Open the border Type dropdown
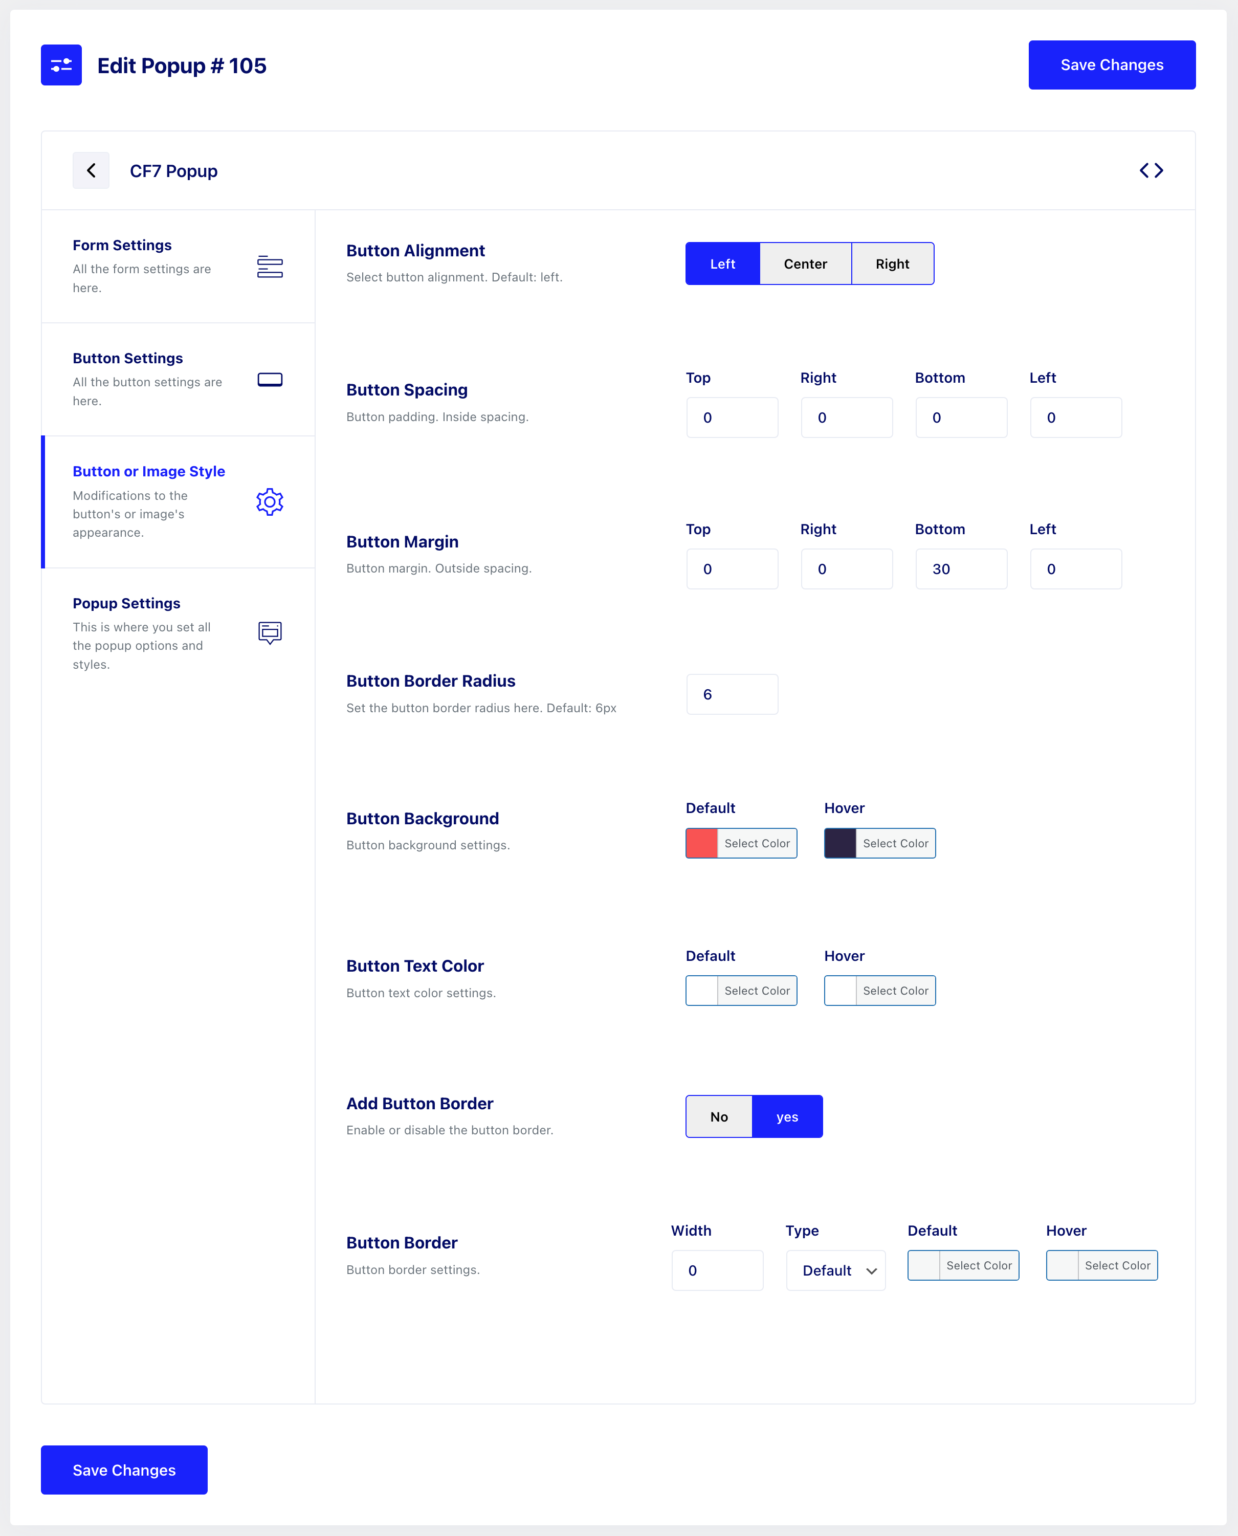The height and width of the screenshot is (1536, 1238). tap(836, 1271)
